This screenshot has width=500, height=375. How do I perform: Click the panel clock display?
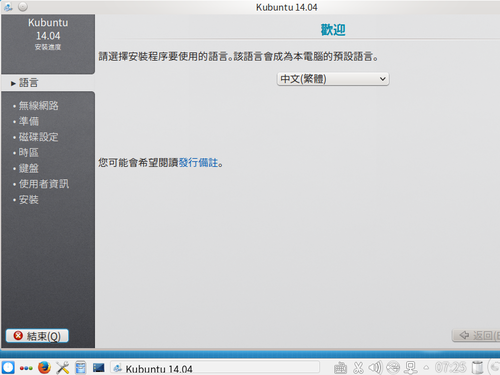click(x=450, y=368)
